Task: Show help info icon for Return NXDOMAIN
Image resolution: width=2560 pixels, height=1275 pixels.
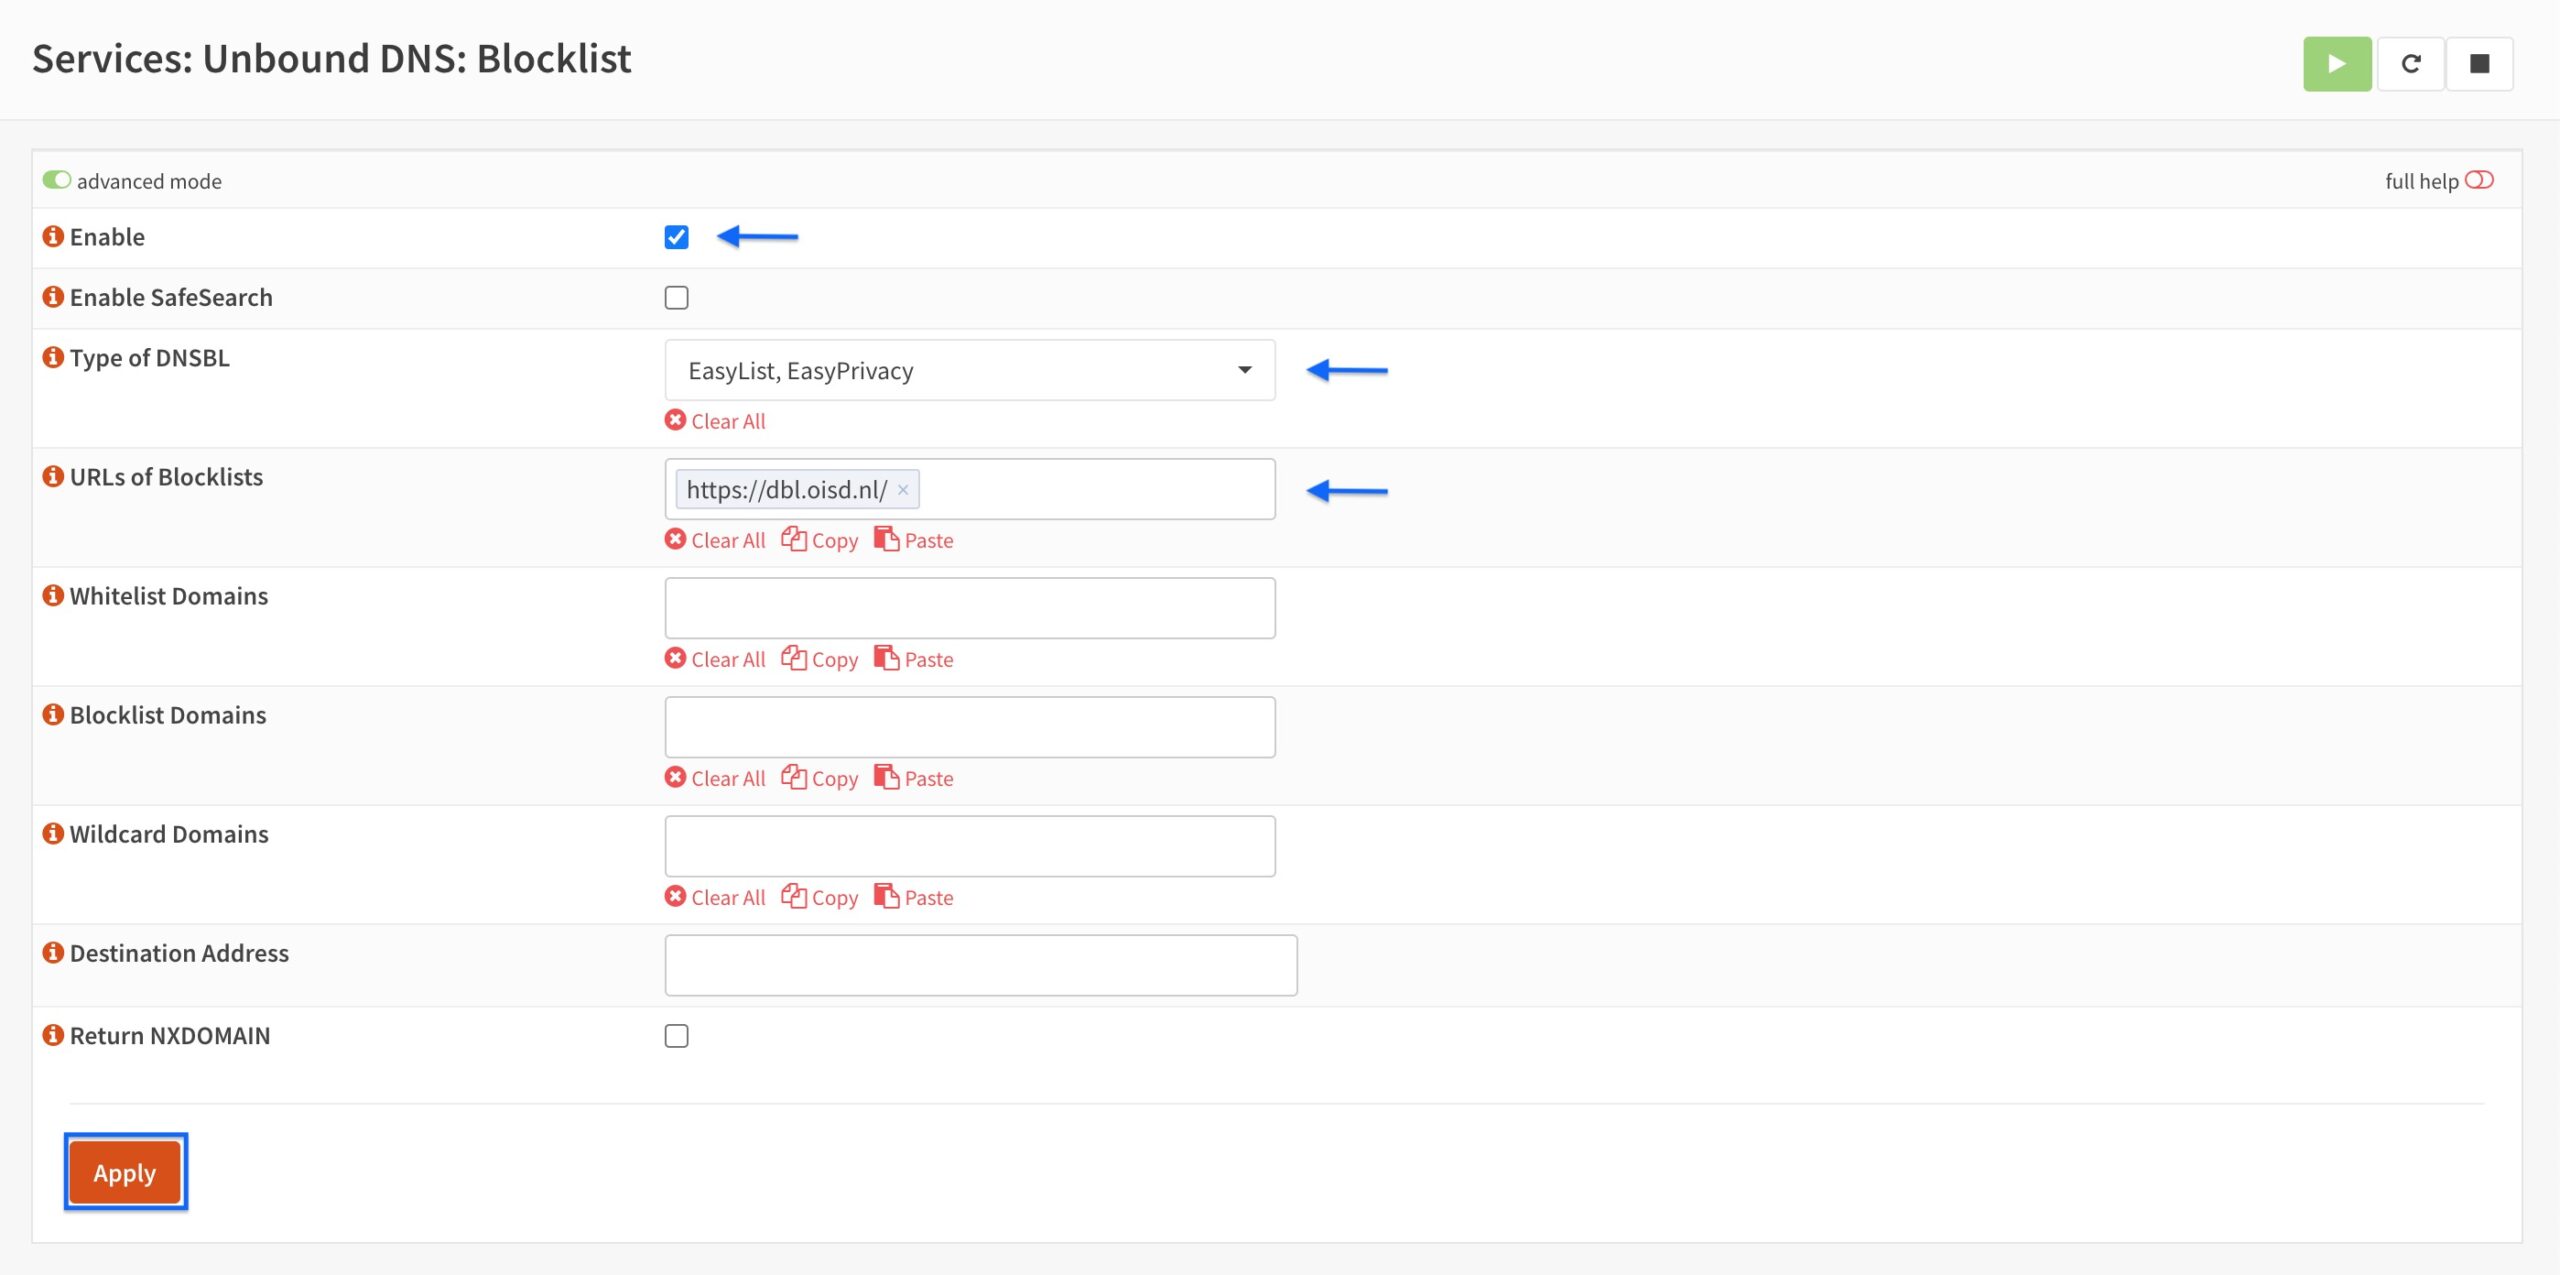Action: [x=53, y=1035]
